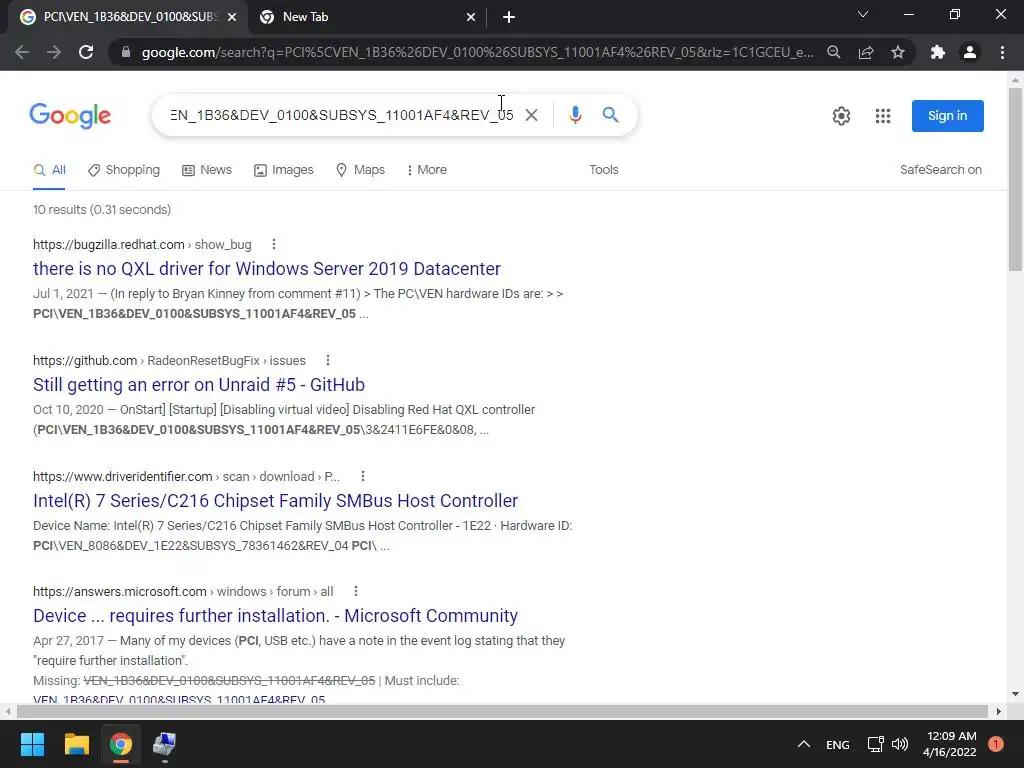Click the browser forward arrow

click(54, 52)
